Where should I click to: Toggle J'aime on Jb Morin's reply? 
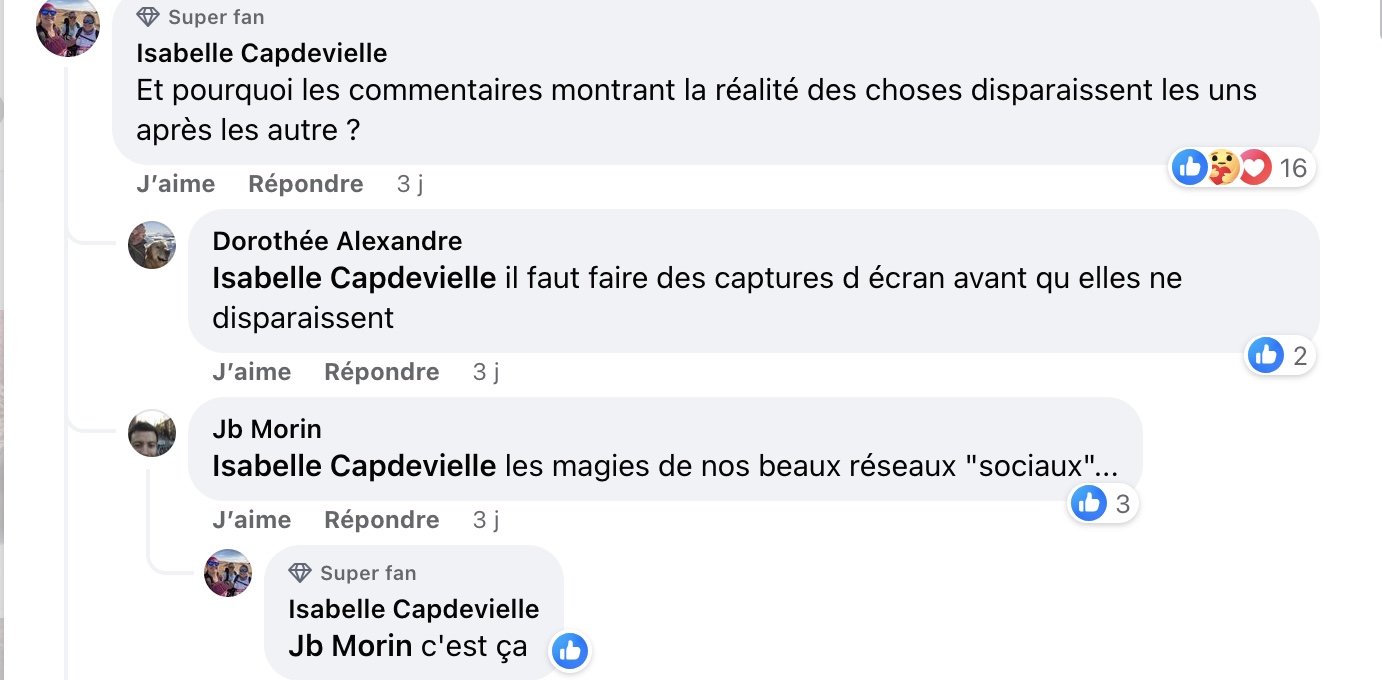(x=251, y=520)
